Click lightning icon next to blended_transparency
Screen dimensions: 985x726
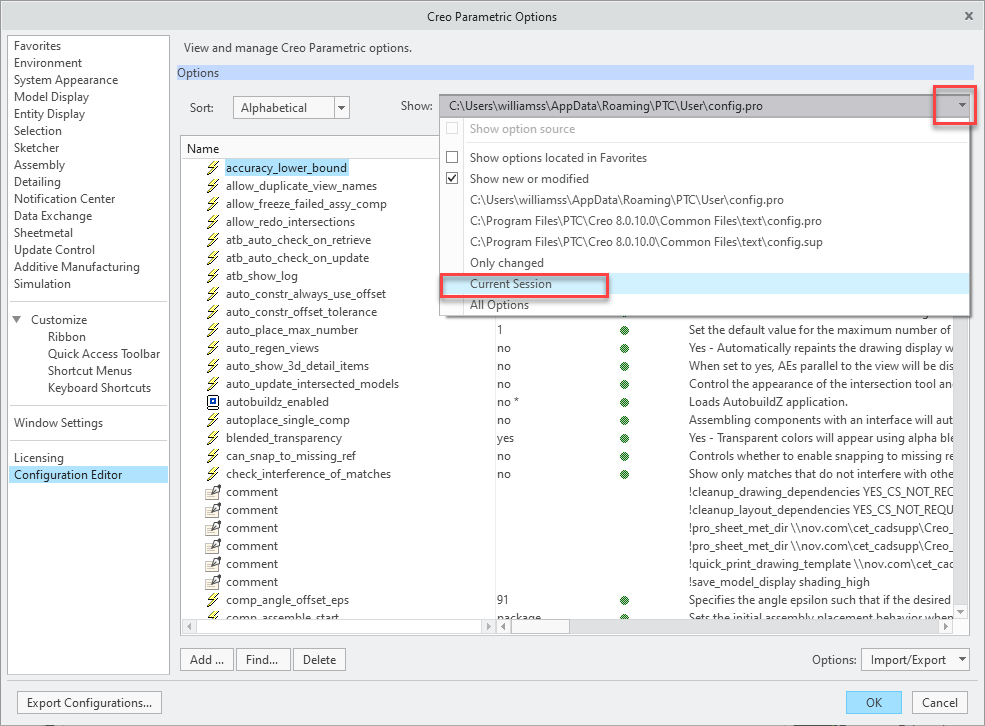(x=212, y=438)
